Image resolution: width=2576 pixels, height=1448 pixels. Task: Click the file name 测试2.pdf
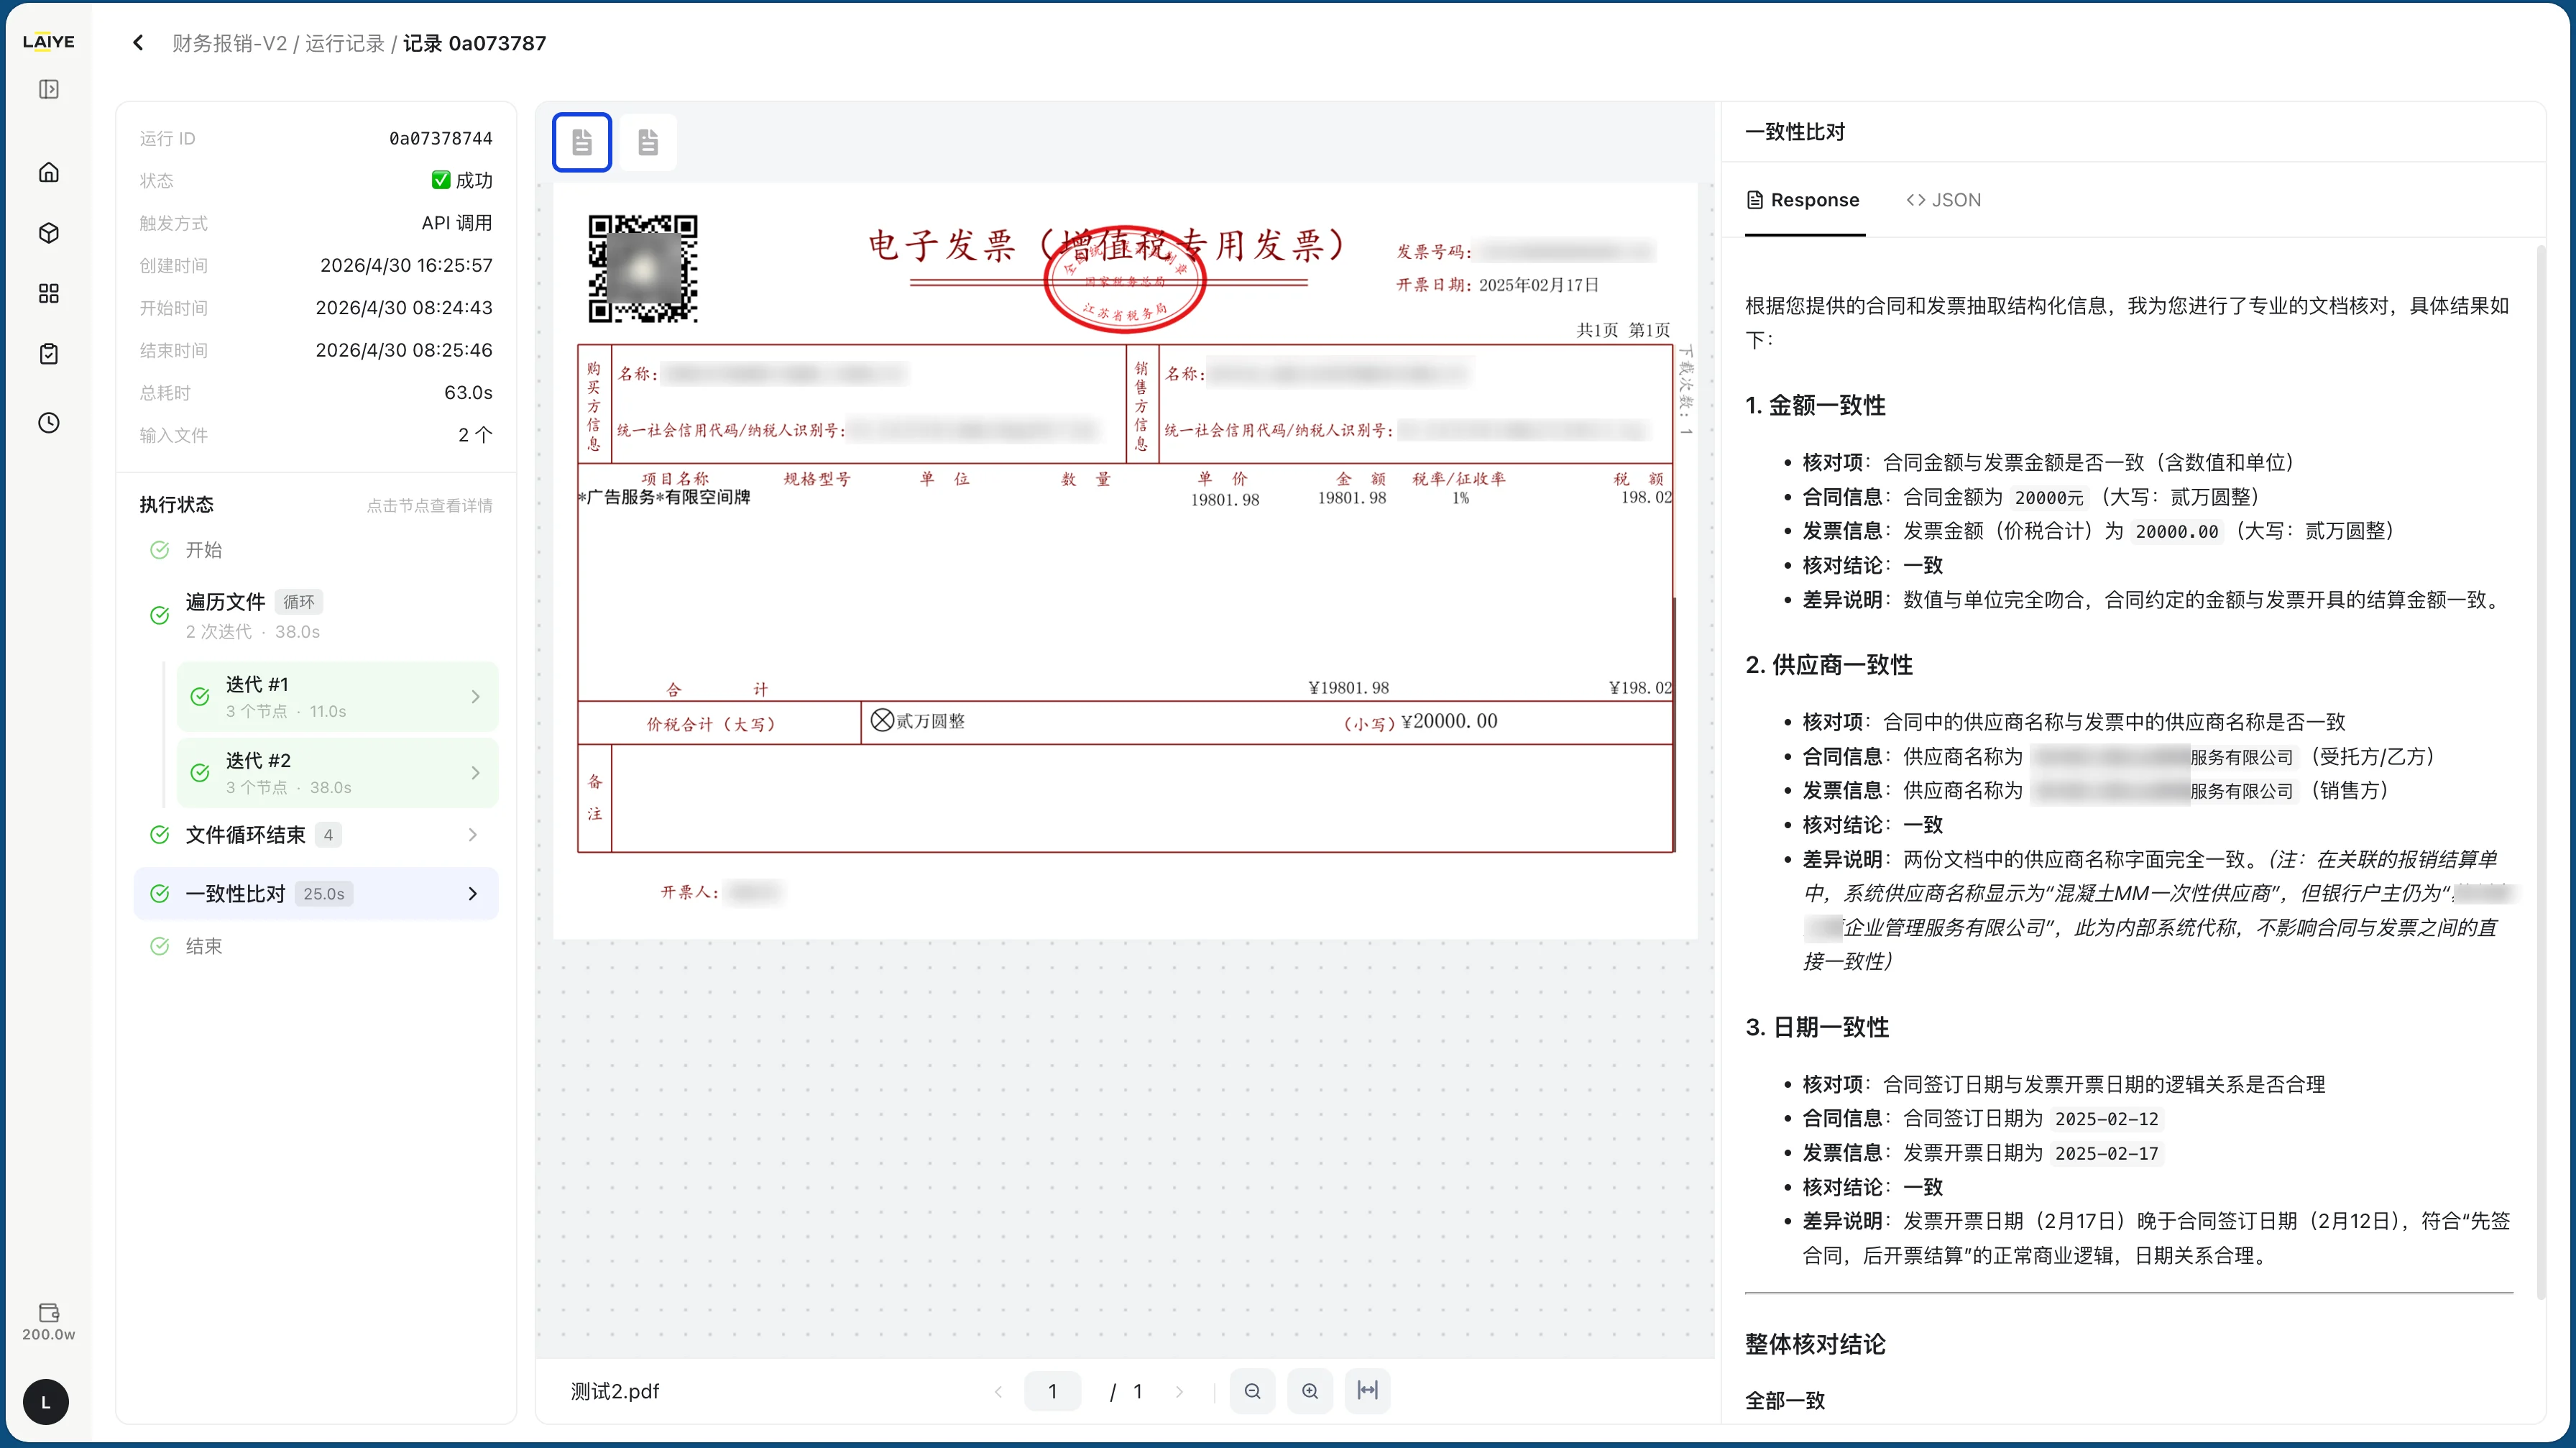pos(615,1391)
